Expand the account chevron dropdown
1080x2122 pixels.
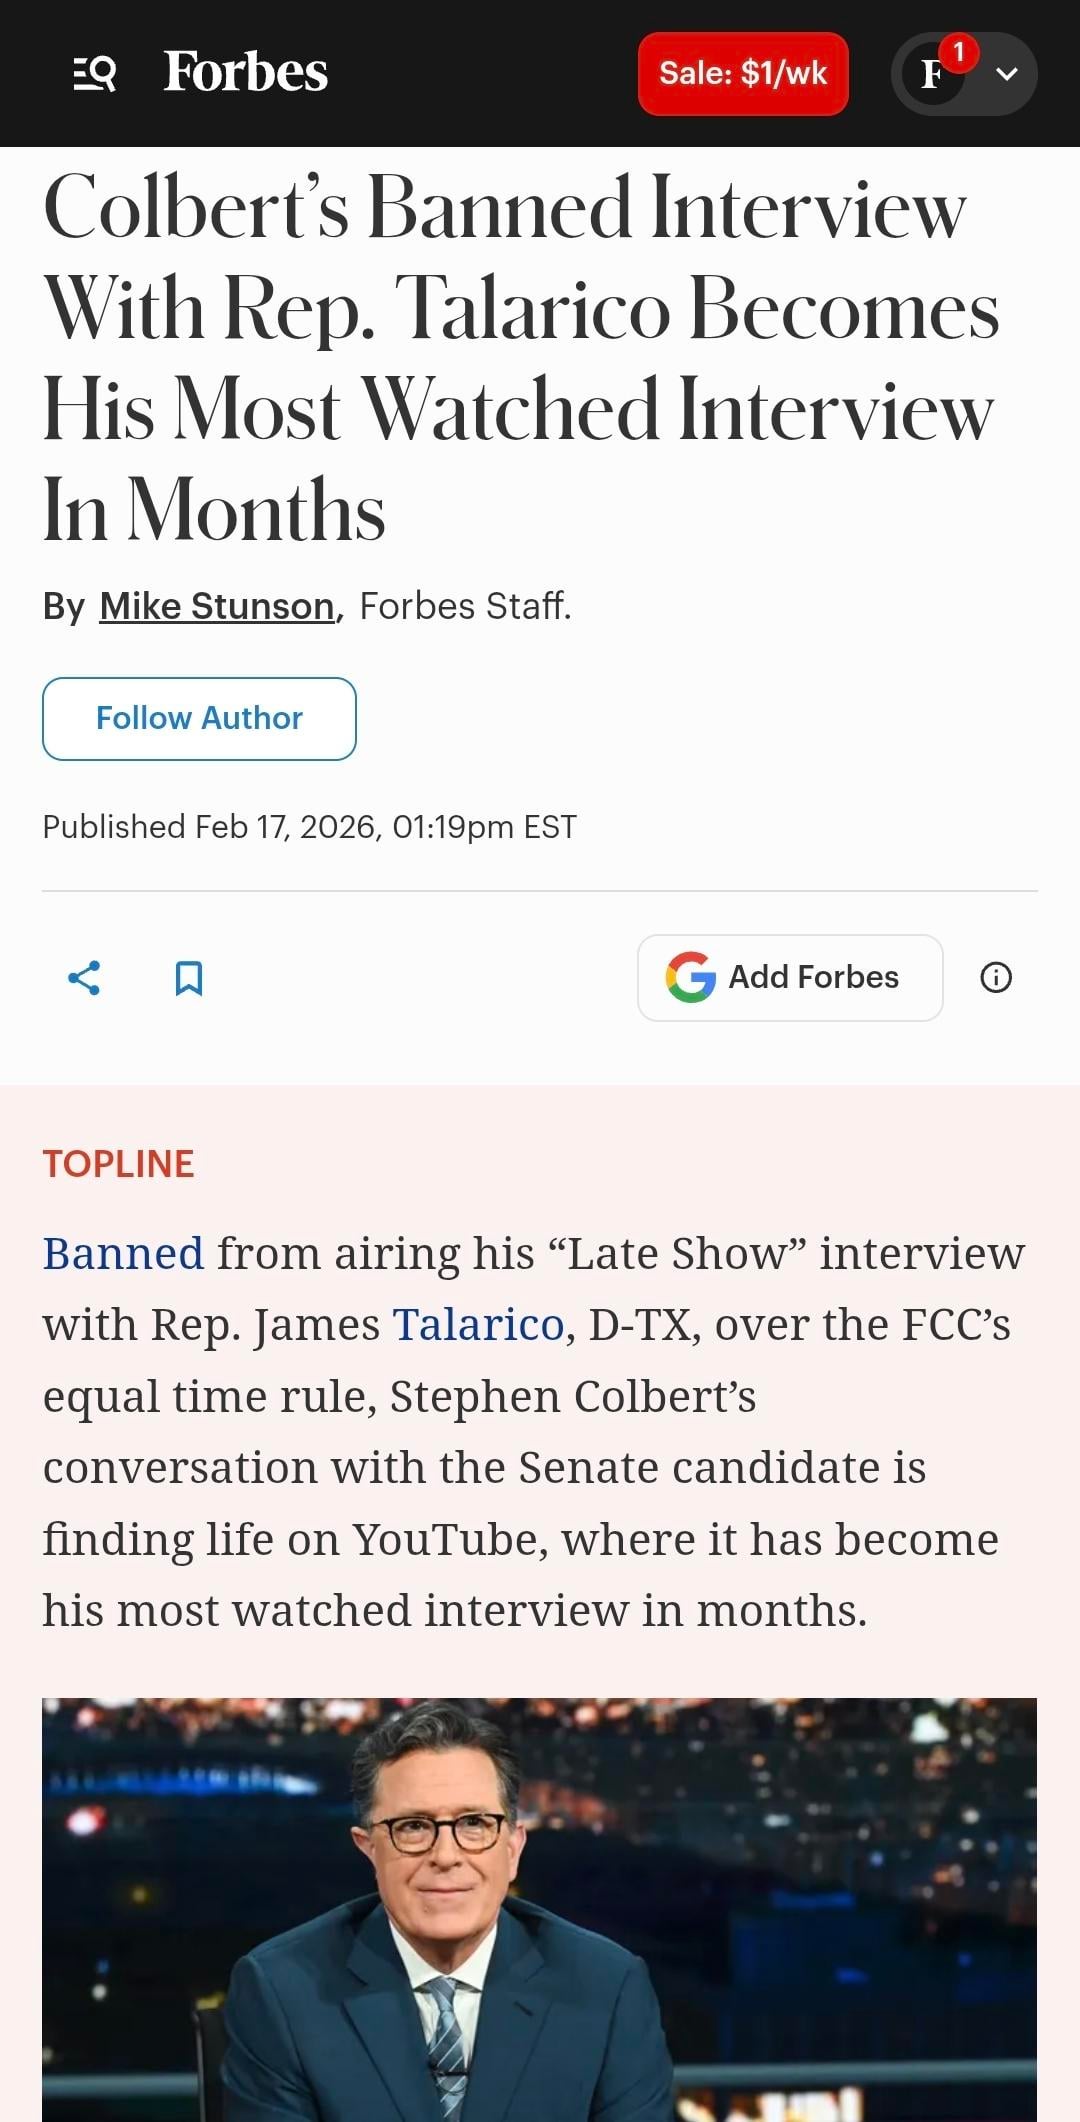(x=1007, y=74)
